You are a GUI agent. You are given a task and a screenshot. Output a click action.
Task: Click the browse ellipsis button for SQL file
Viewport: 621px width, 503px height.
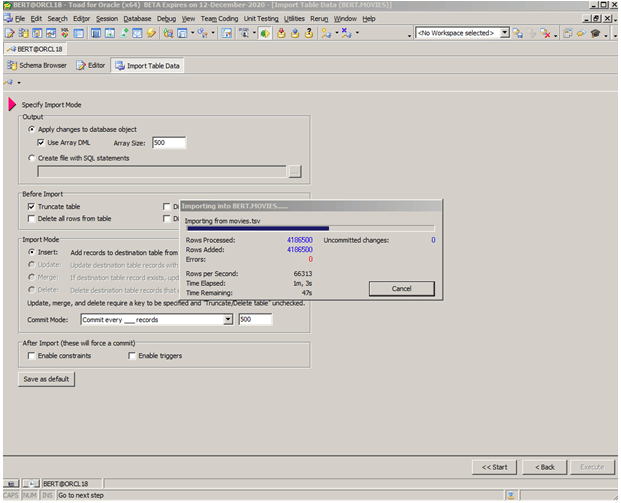pyautogui.click(x=295, y=171)
